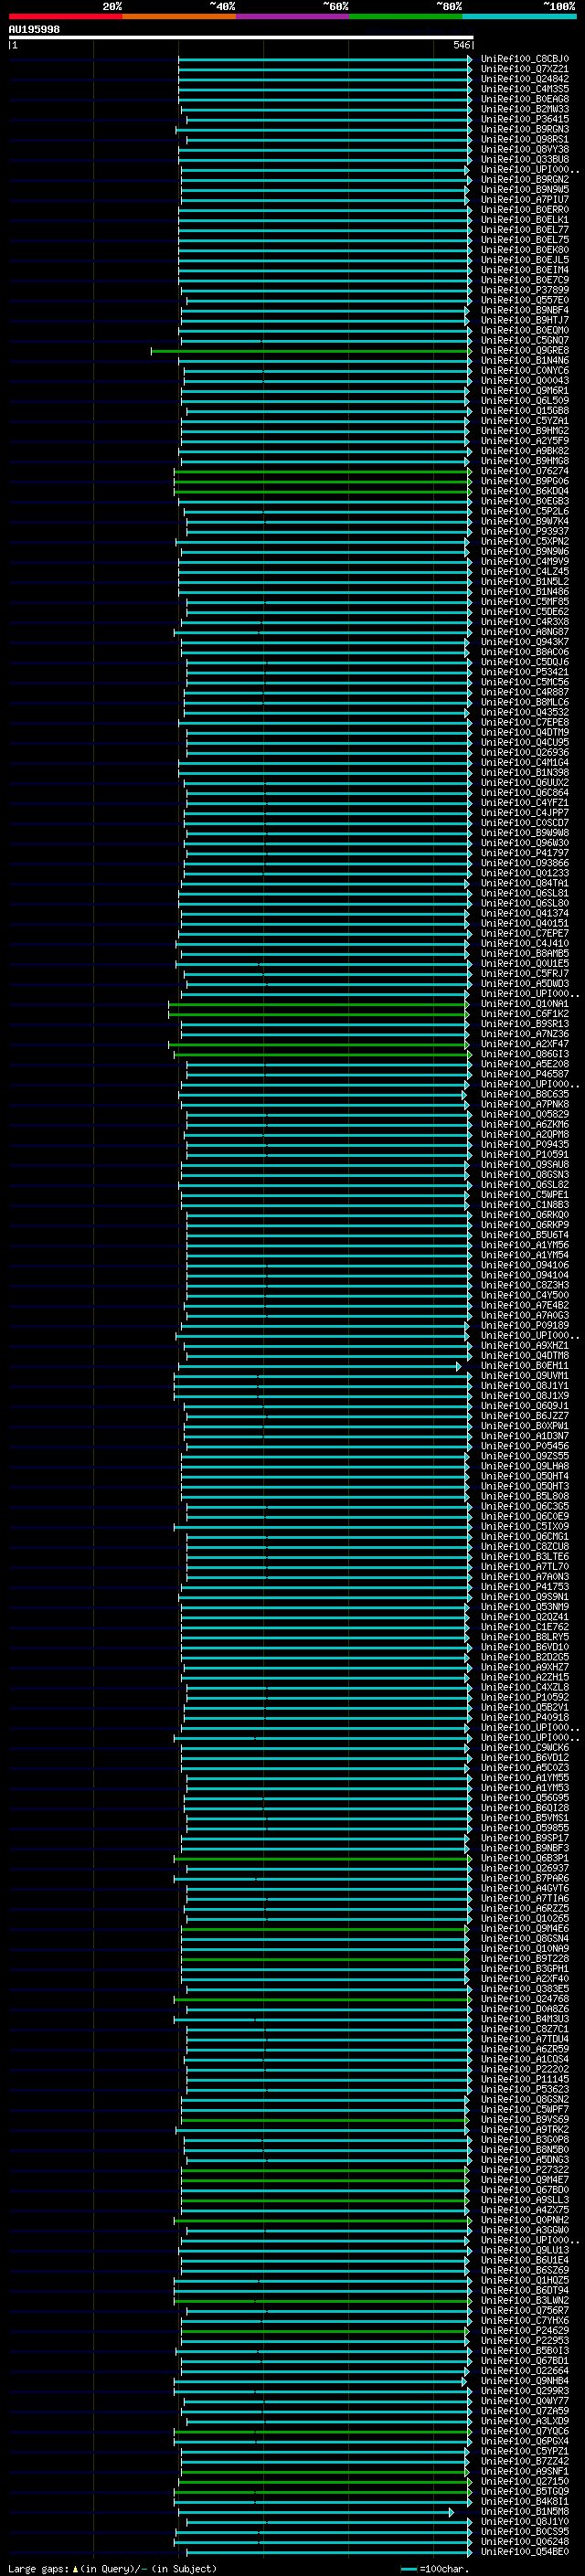Click UniRef100_C0NYC6 label
Screen dimensions: 585x2576
[524, 371]
